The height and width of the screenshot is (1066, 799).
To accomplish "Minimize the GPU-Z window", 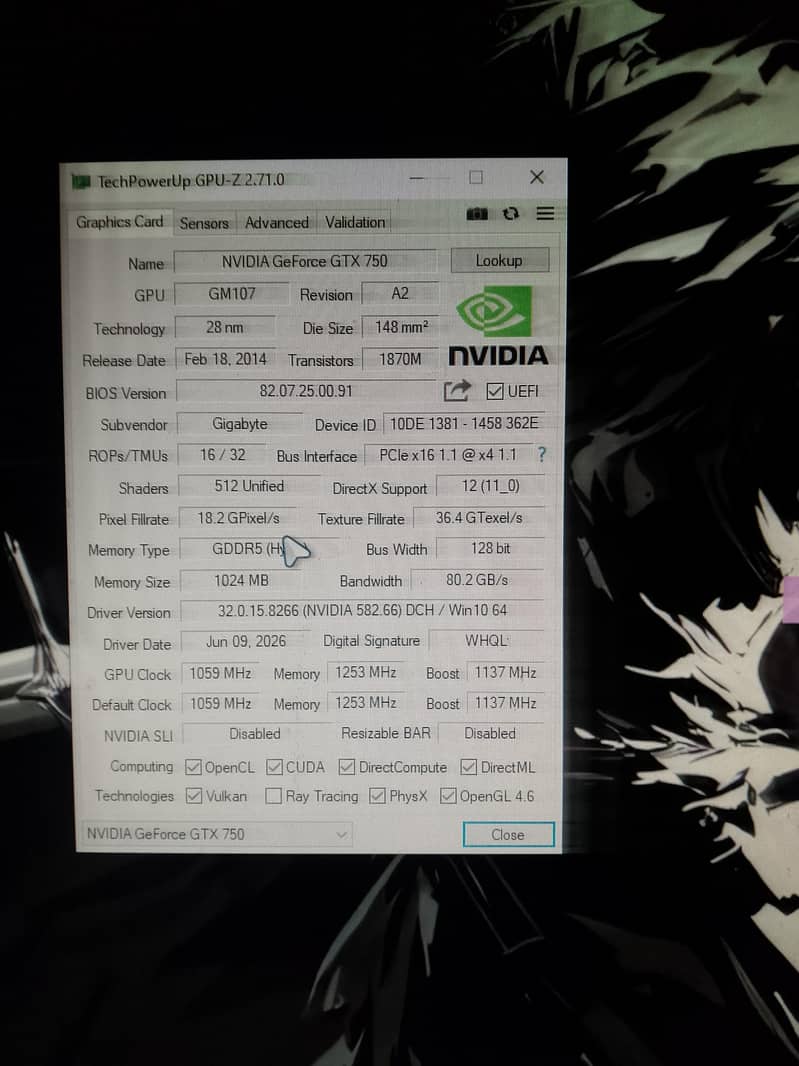I will click(417, 178).
